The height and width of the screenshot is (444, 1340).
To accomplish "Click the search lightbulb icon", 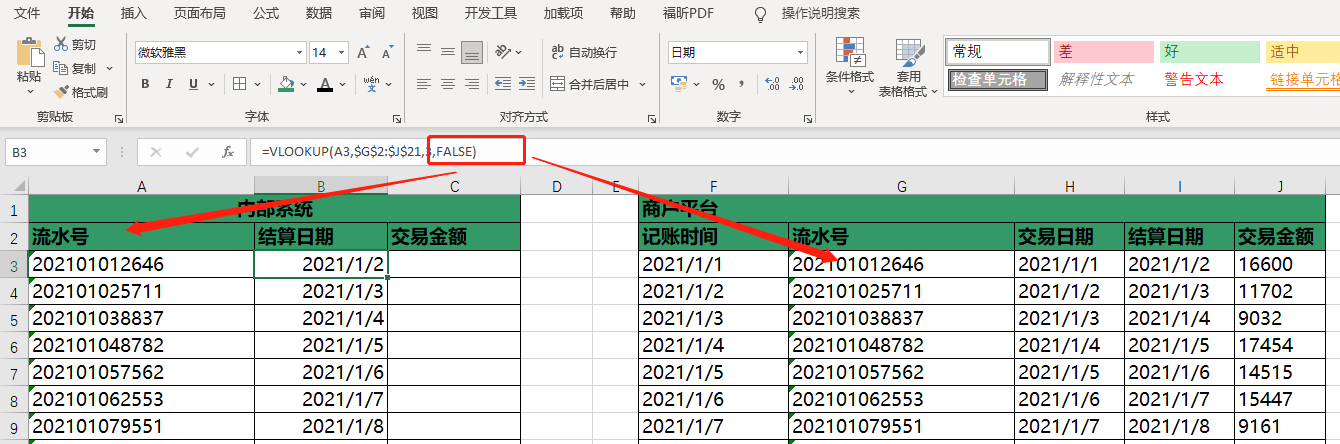I will pos(760,14).
